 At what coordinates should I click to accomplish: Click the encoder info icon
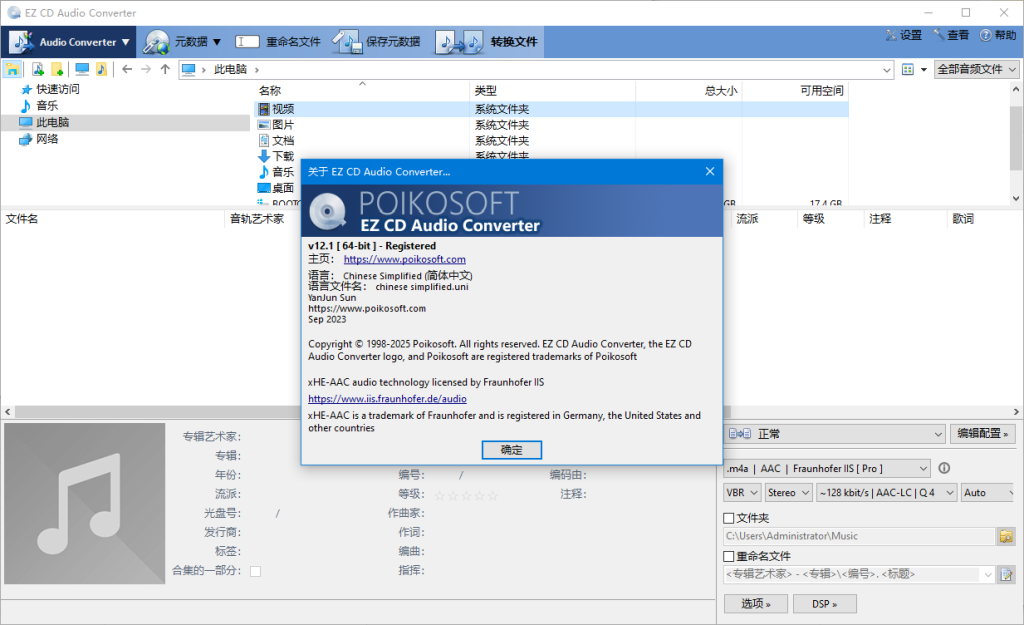[944, 468]
